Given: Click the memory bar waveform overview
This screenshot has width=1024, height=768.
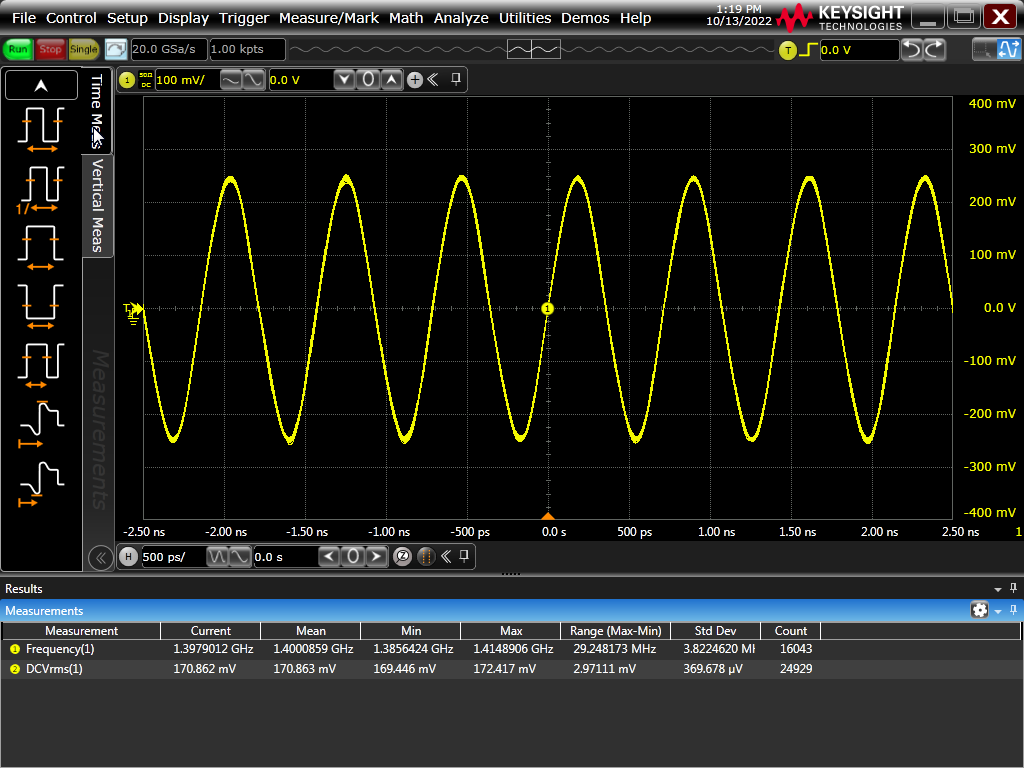Looking at the screenshot, I should [x=533, y=50].
